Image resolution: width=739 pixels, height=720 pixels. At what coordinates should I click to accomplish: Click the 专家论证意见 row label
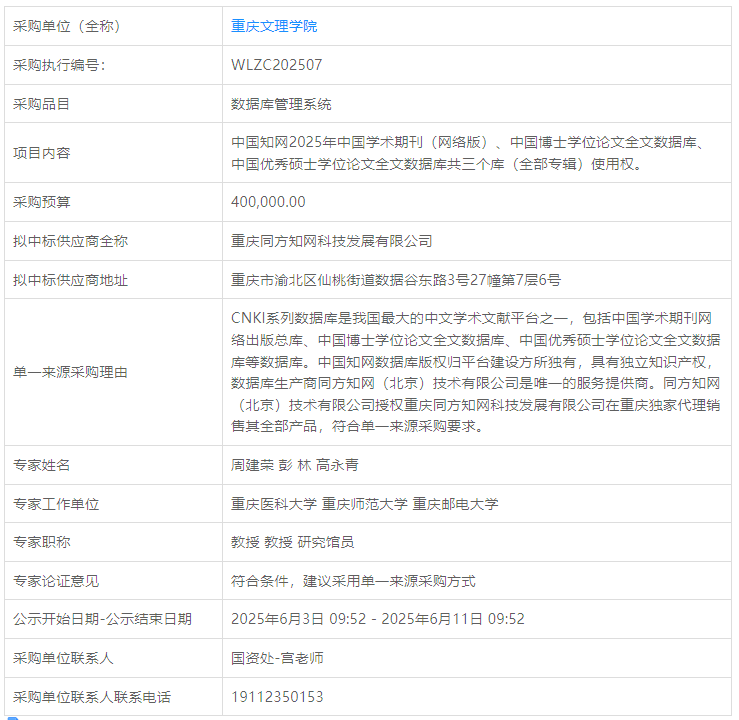click(x=56, y=581)
